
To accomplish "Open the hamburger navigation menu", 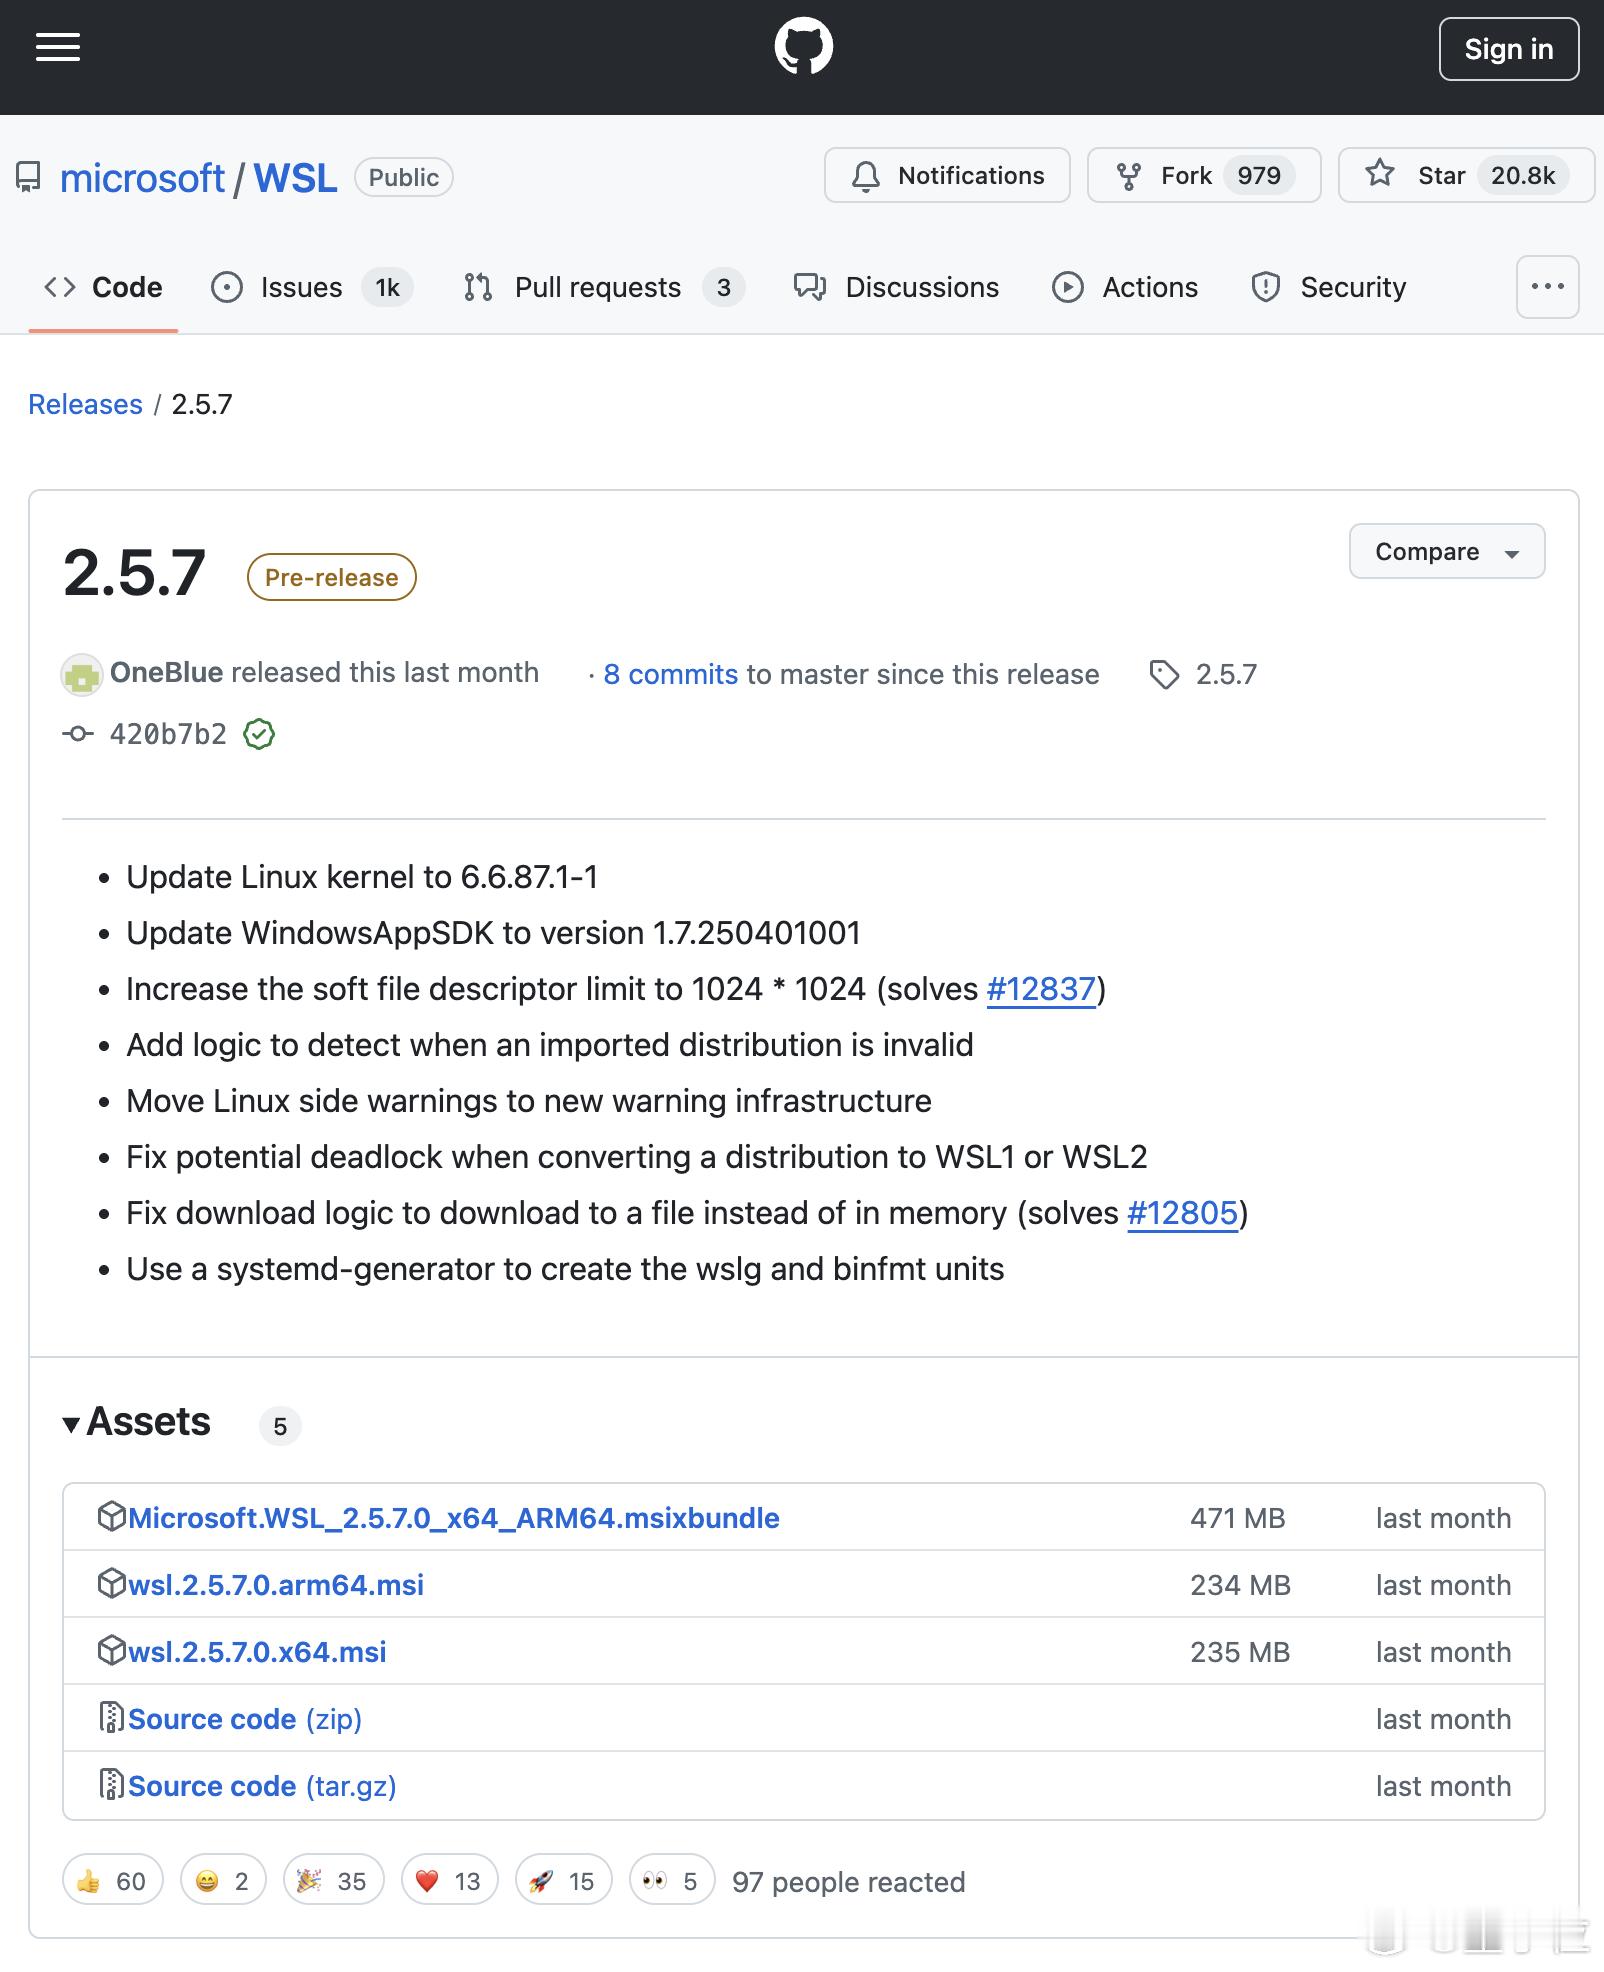I will (58, 47).
